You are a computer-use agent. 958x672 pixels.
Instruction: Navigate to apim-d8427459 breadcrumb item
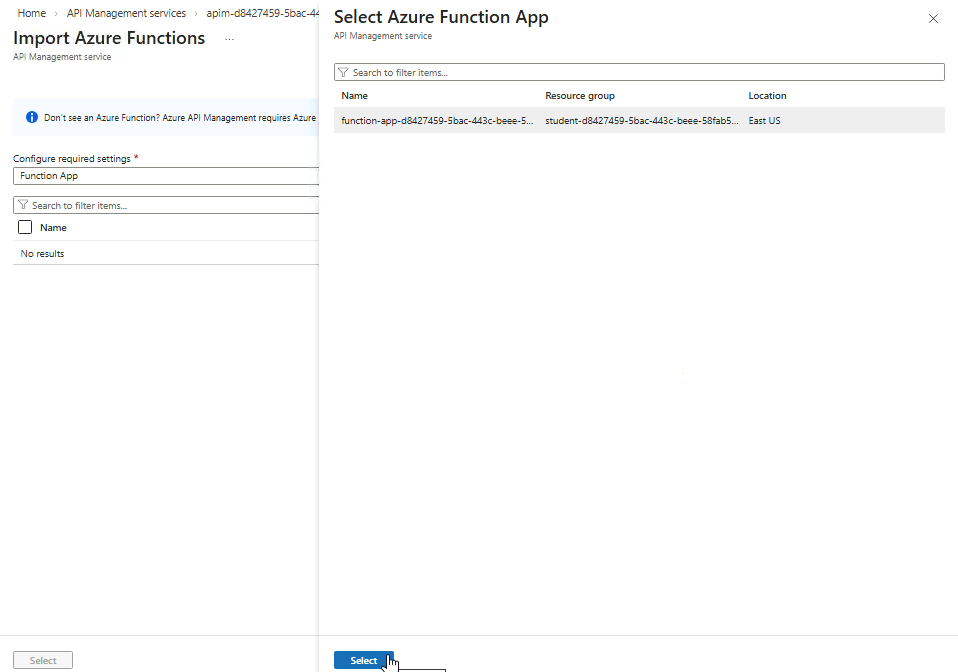pos(262,13)
